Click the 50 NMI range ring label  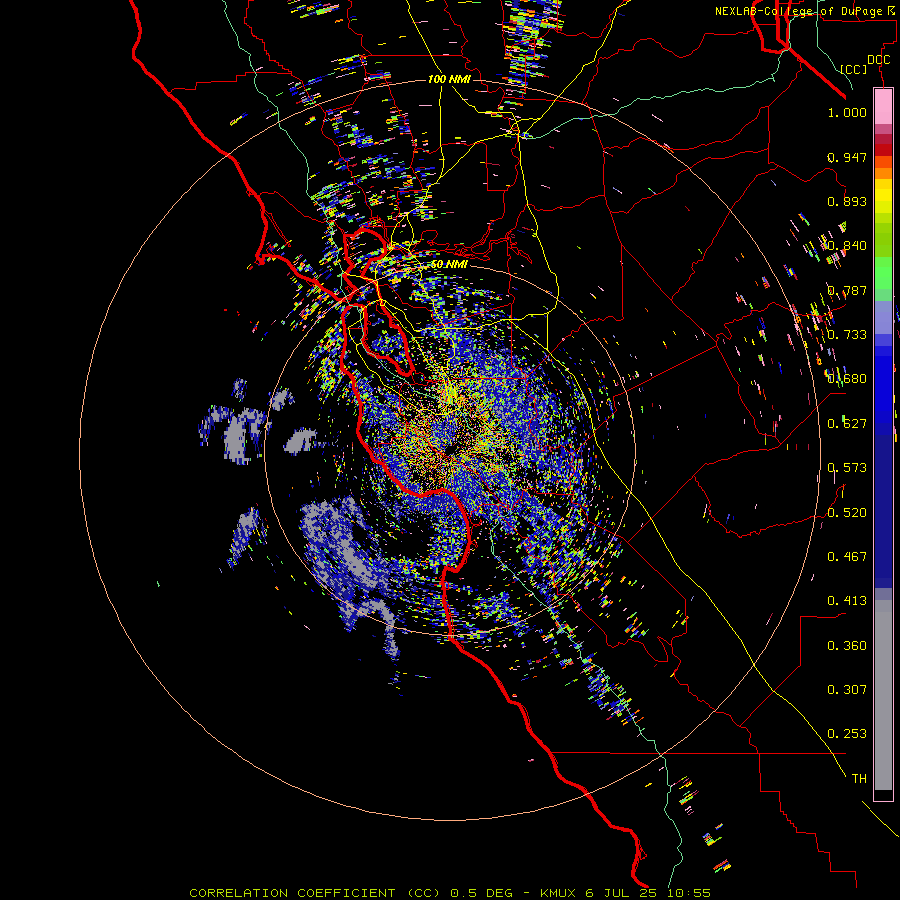click(449, 264)
